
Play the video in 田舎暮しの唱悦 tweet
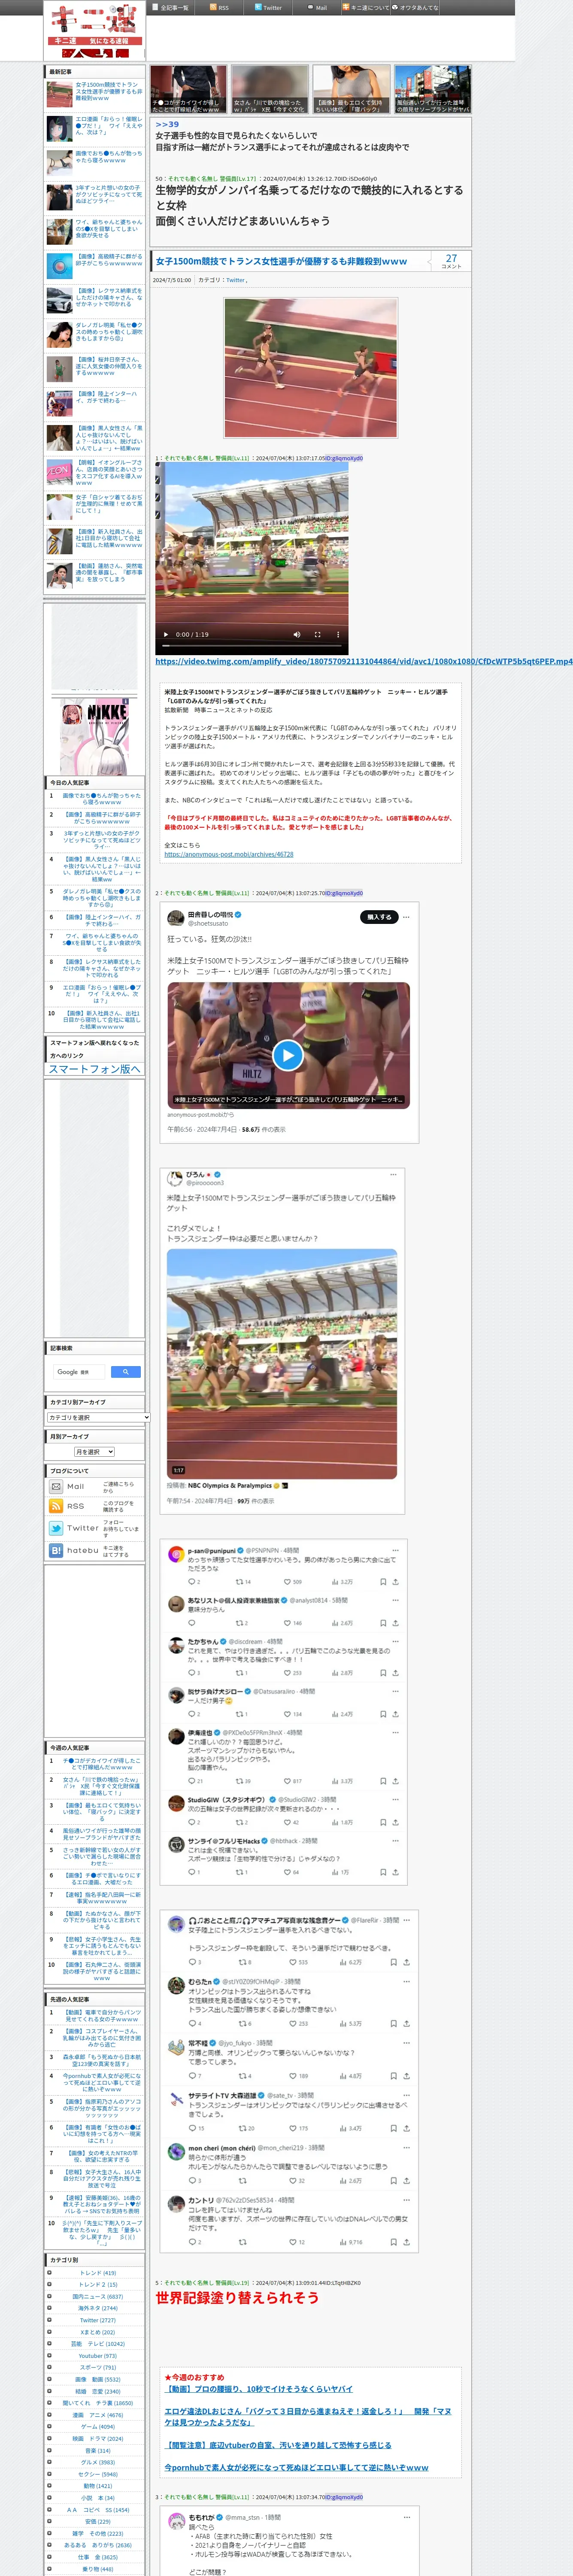coord(288,1054)
